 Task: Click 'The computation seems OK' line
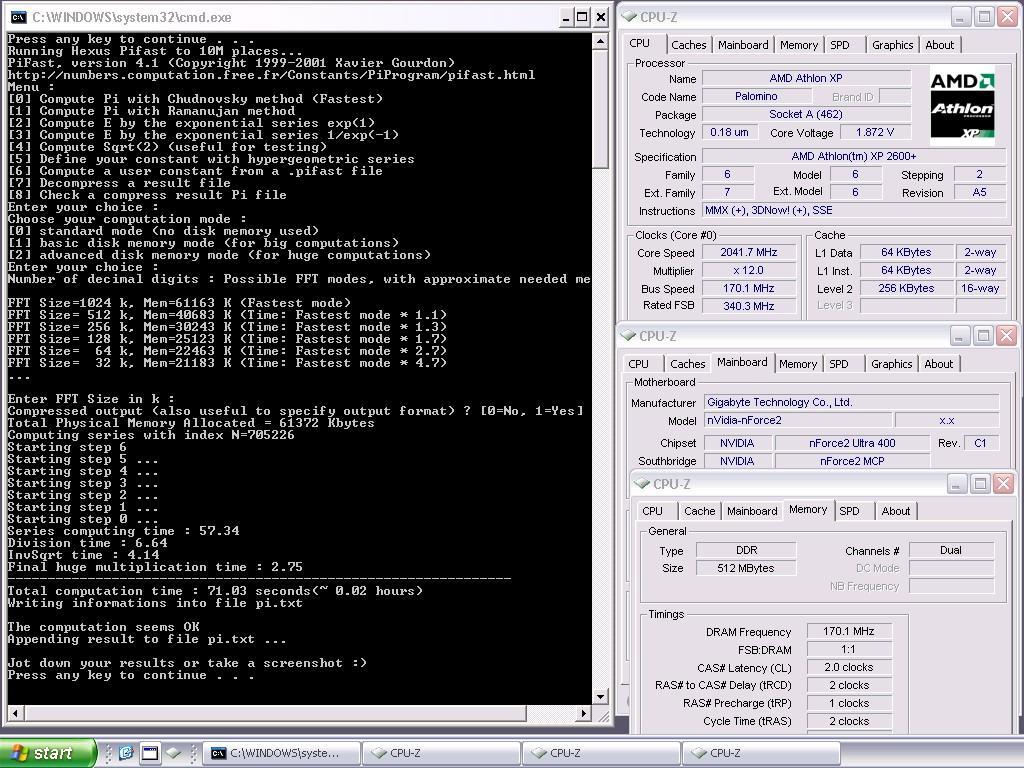103,627
